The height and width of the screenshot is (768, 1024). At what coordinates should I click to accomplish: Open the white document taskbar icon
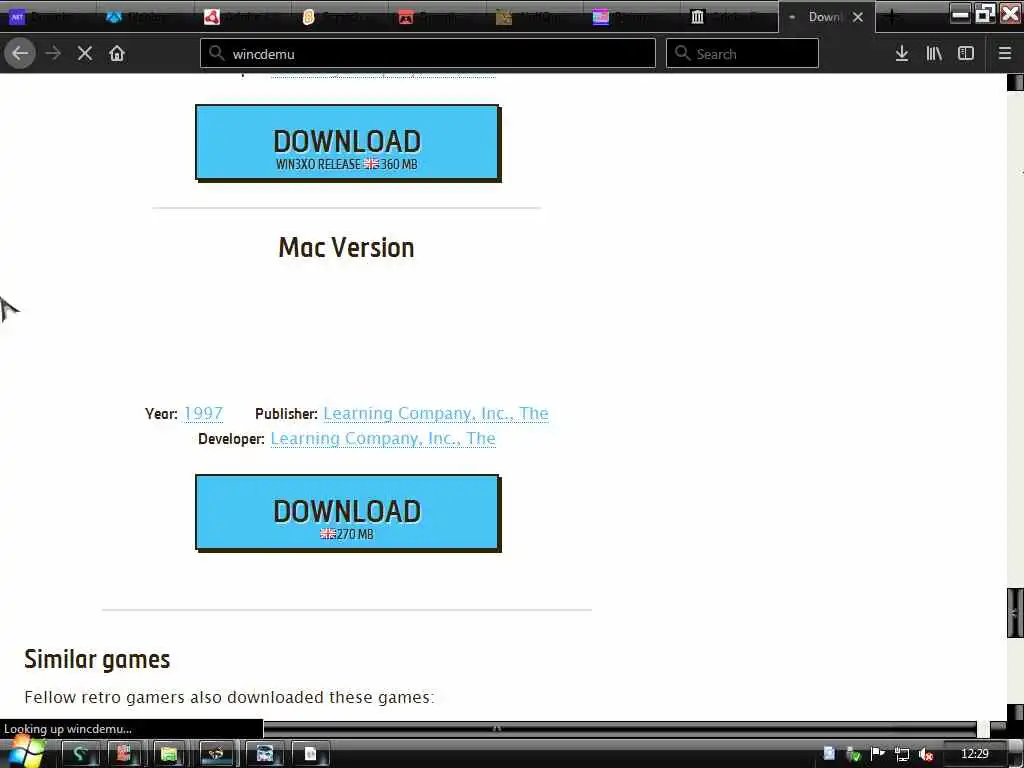tap(311, 754)
